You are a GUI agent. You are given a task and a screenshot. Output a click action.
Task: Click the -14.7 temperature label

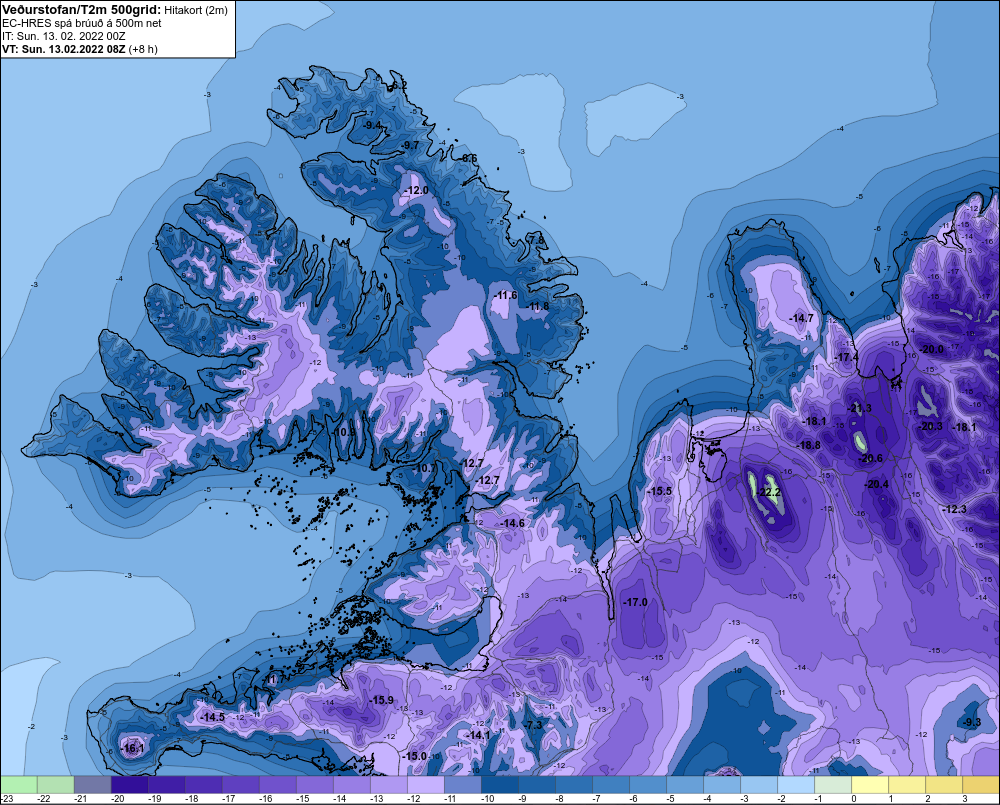point(801,318)
